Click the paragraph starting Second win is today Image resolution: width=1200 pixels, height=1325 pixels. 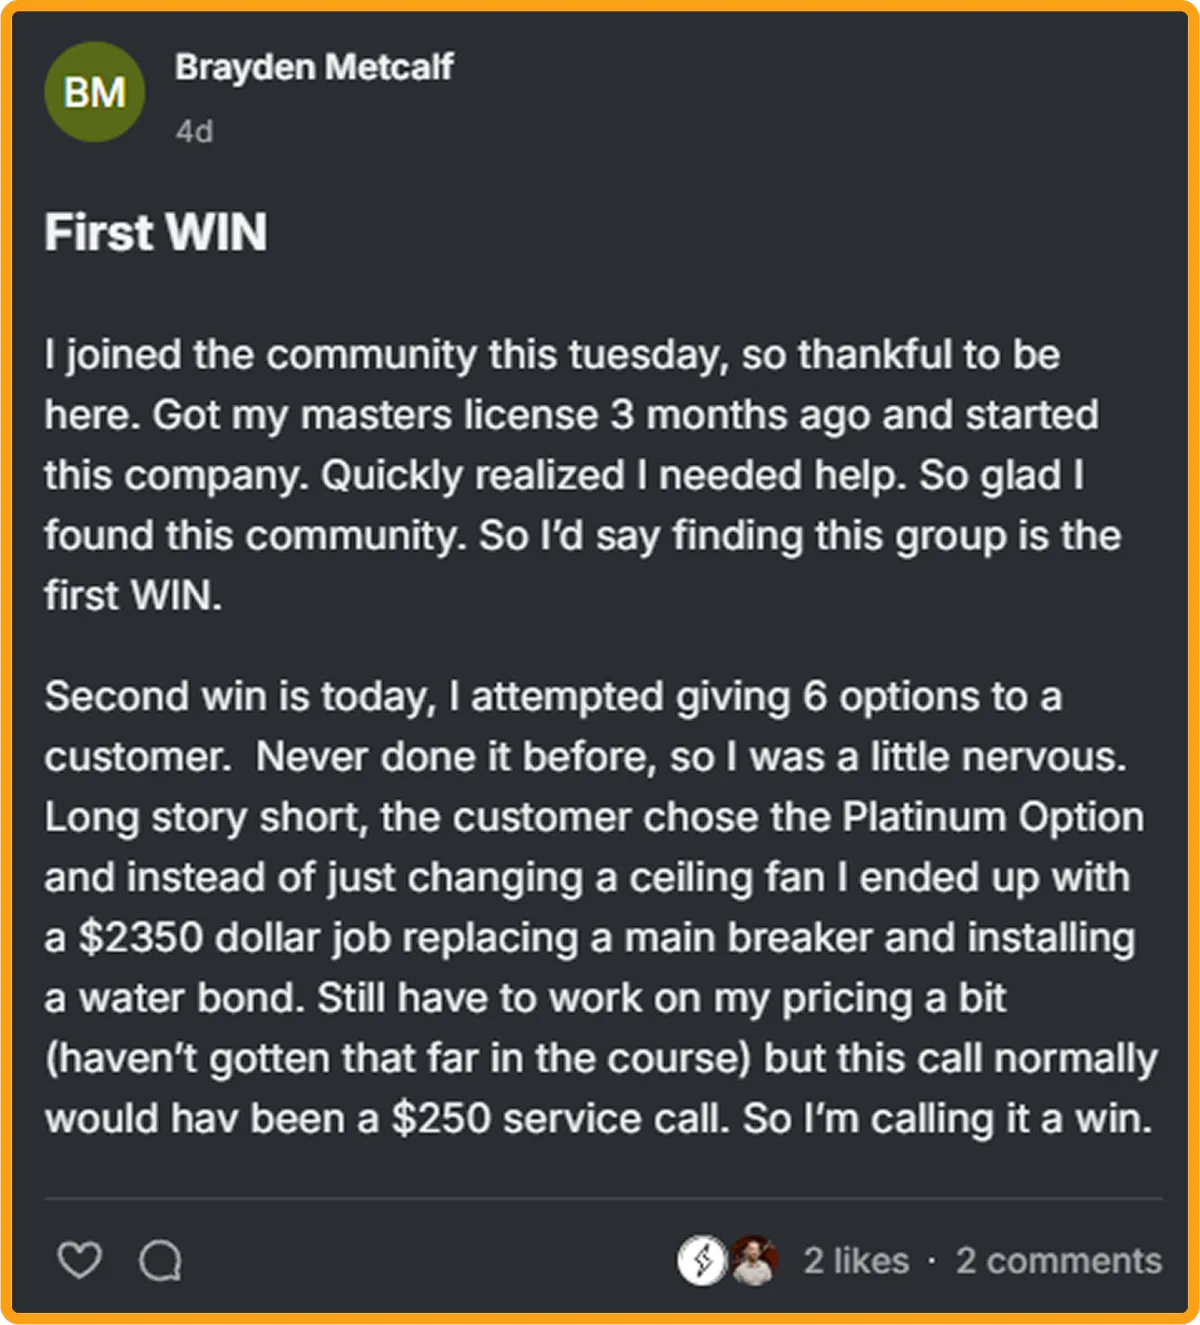[x=601, y=907]
